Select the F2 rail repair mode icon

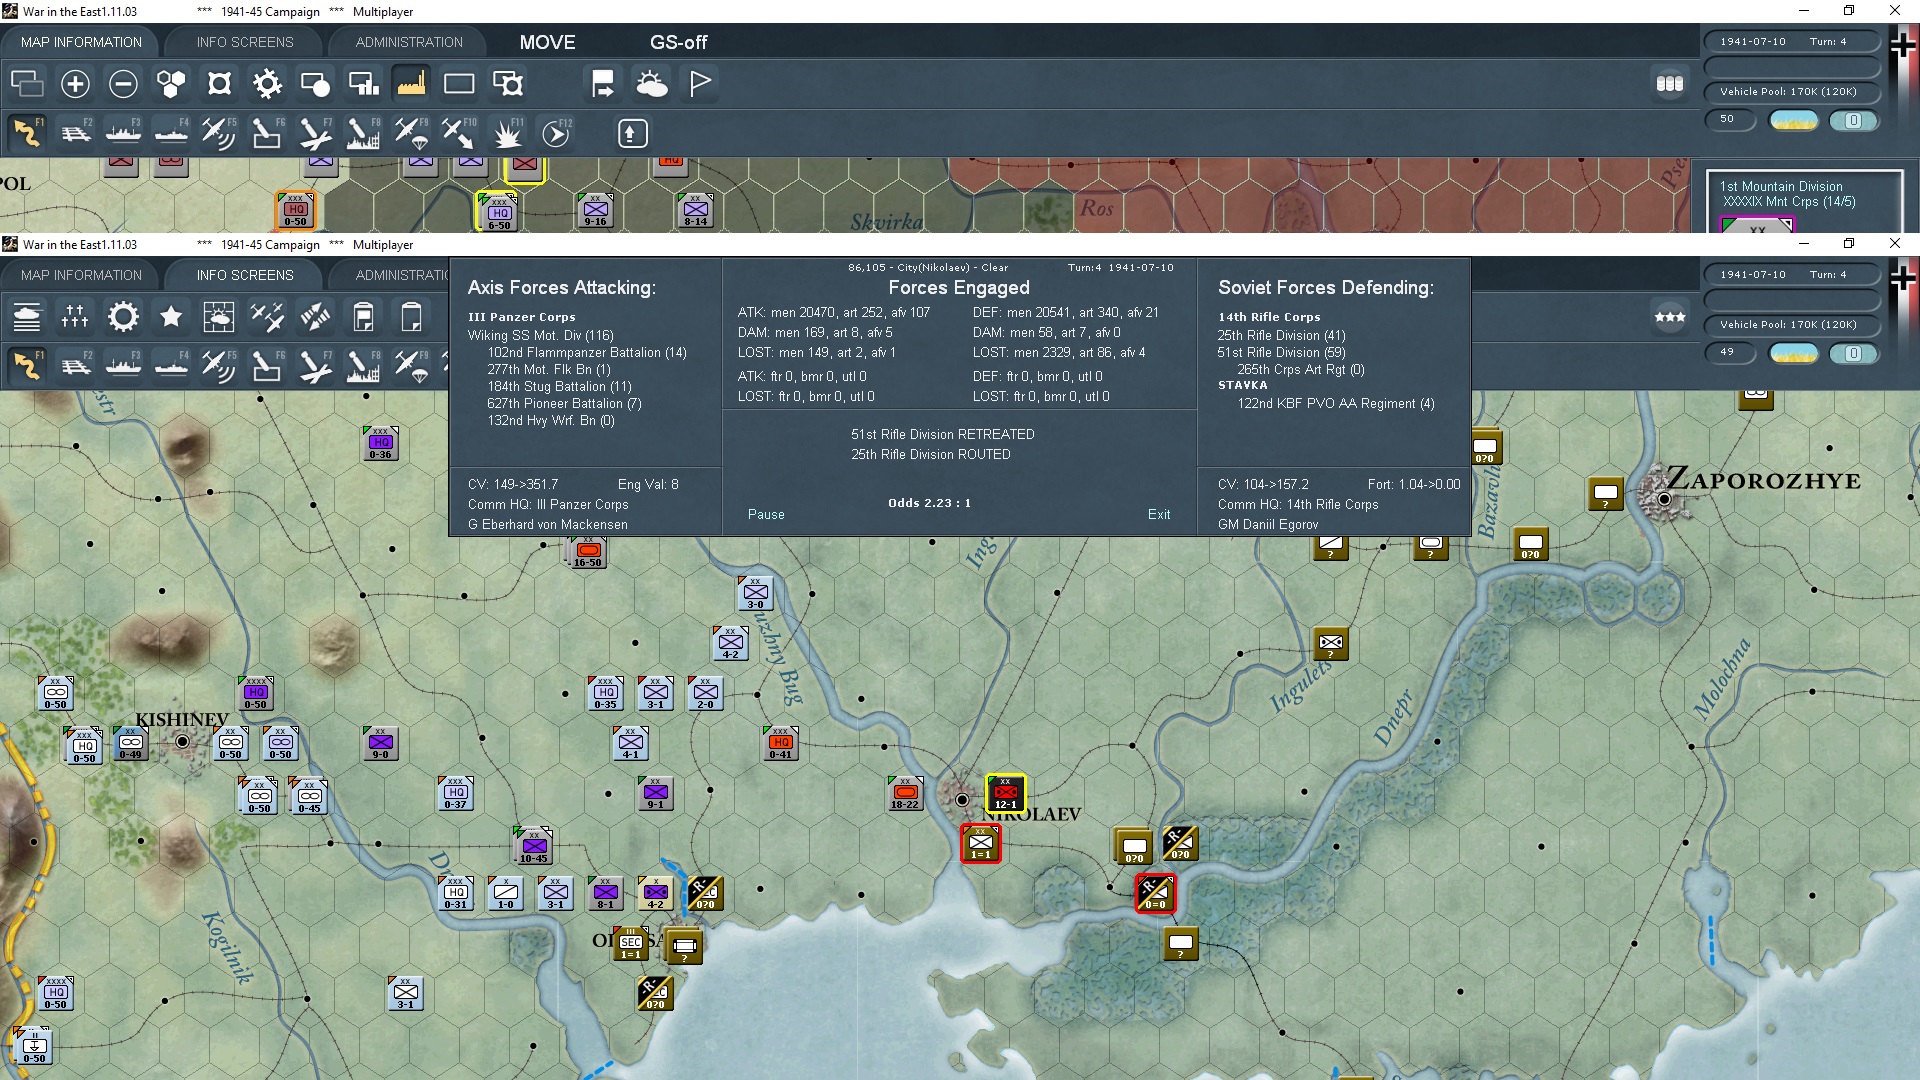coord(76,133)
